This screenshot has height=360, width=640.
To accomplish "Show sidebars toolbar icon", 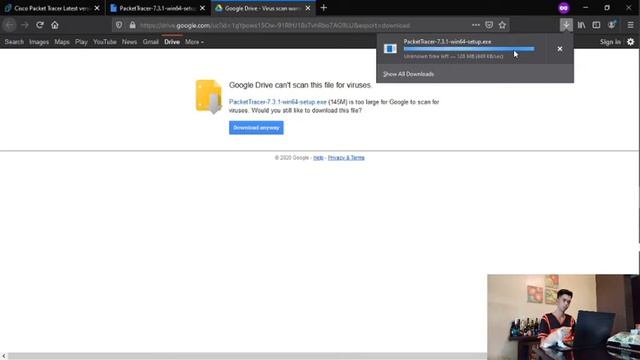I will point(596,25).
